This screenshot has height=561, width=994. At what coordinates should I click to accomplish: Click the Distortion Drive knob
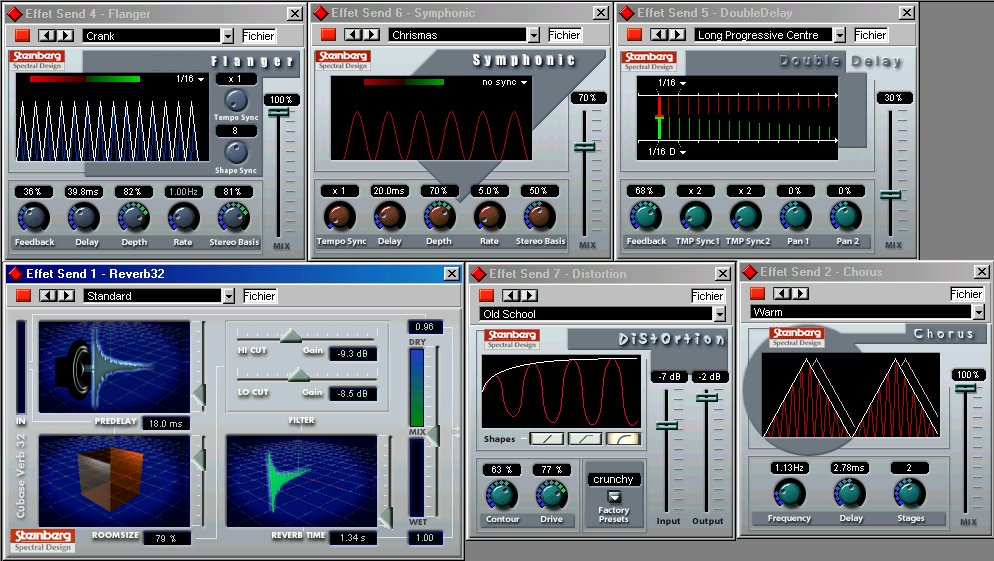(552, 496)
